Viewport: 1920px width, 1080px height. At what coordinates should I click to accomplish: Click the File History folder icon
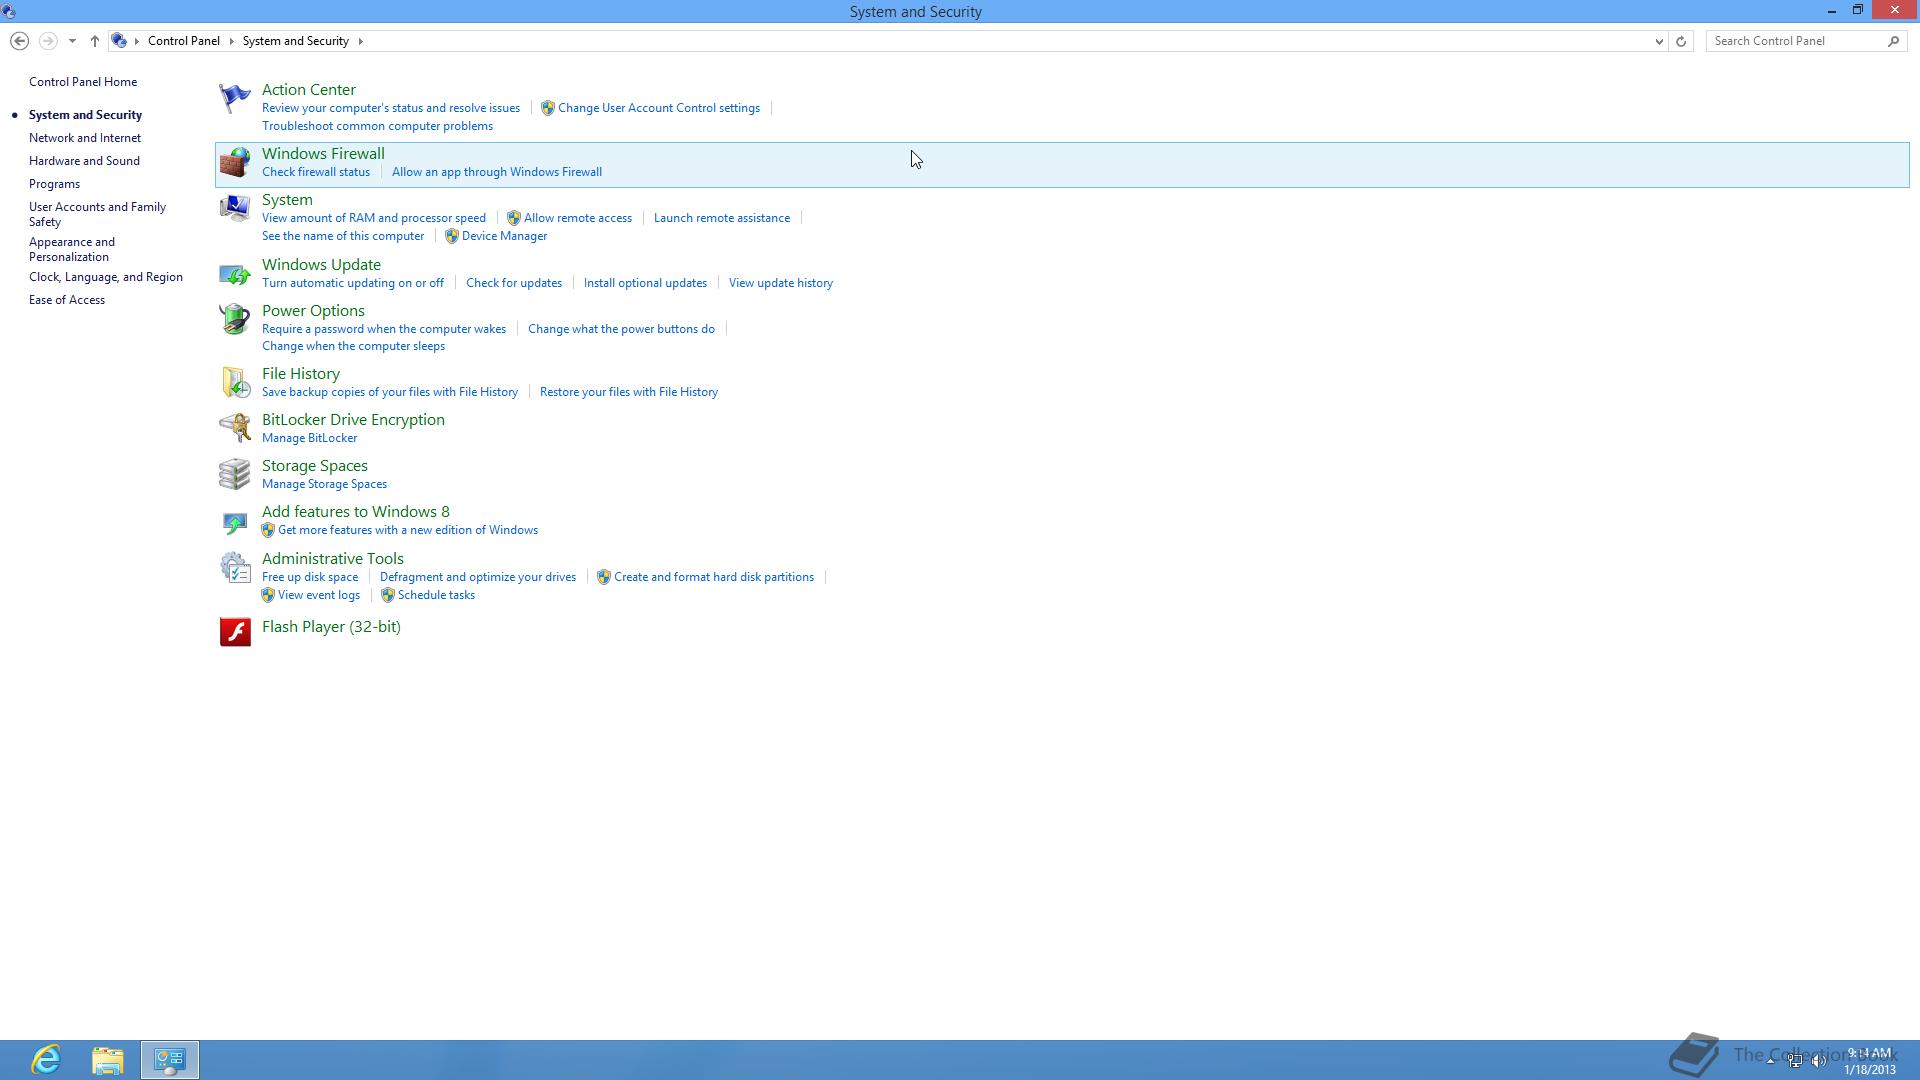[x=234, y=382]
